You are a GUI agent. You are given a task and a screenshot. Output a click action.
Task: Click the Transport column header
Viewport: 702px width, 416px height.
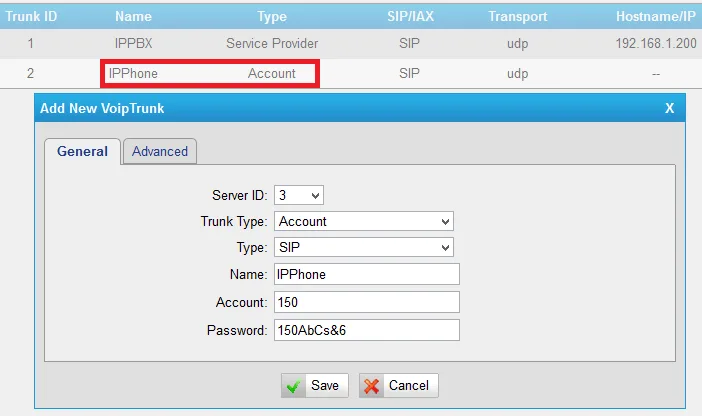[x=517, y=16]
